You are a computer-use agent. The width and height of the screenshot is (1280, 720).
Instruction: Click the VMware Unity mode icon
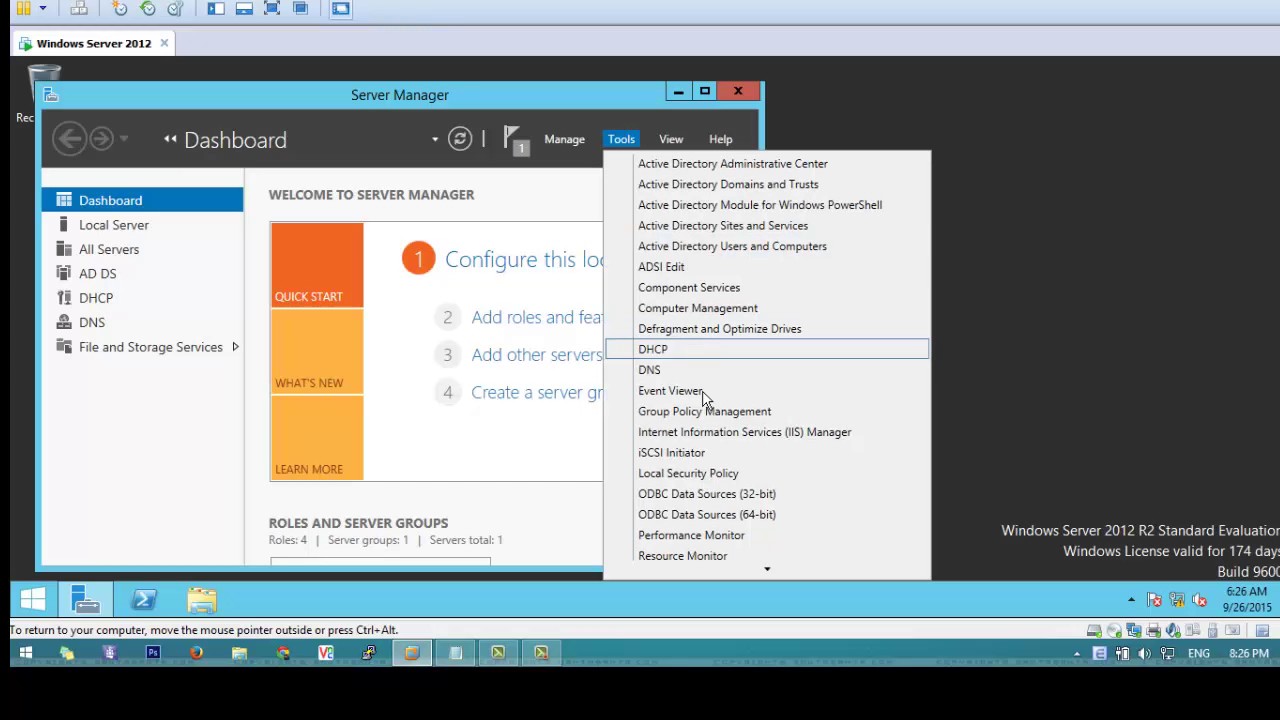pos(300,8)
